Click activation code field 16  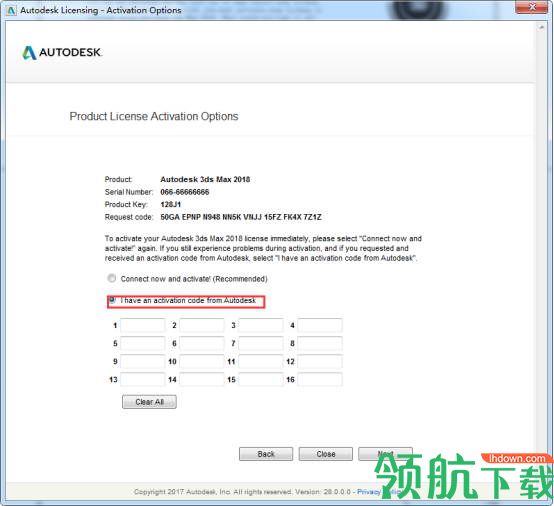(320, 380)
